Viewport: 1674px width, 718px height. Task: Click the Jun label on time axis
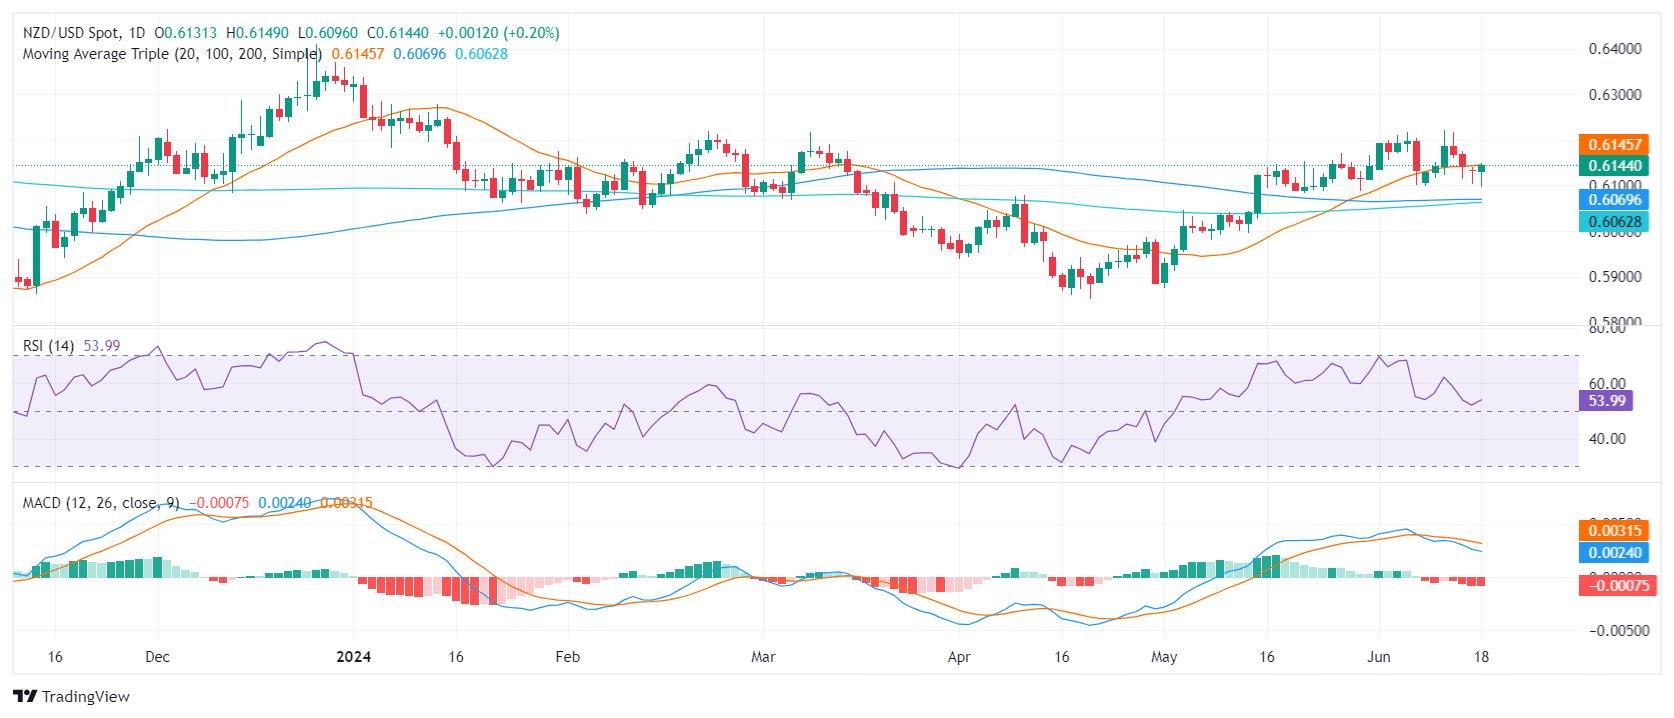click(1379, 657)
